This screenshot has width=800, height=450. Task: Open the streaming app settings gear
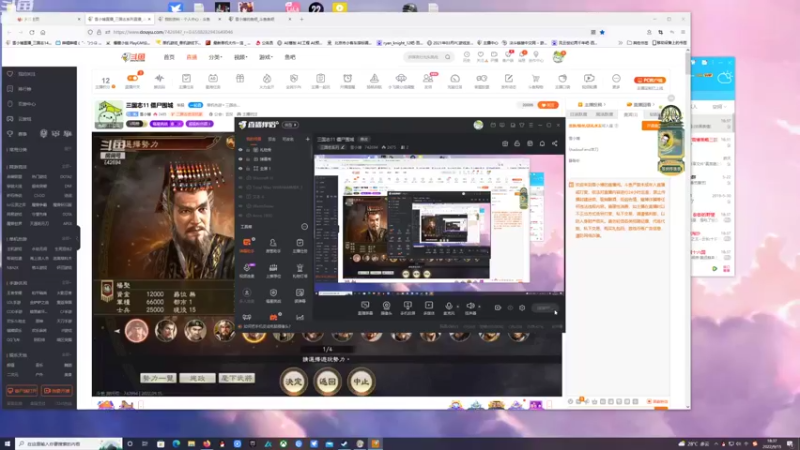(x=522, y=308)
